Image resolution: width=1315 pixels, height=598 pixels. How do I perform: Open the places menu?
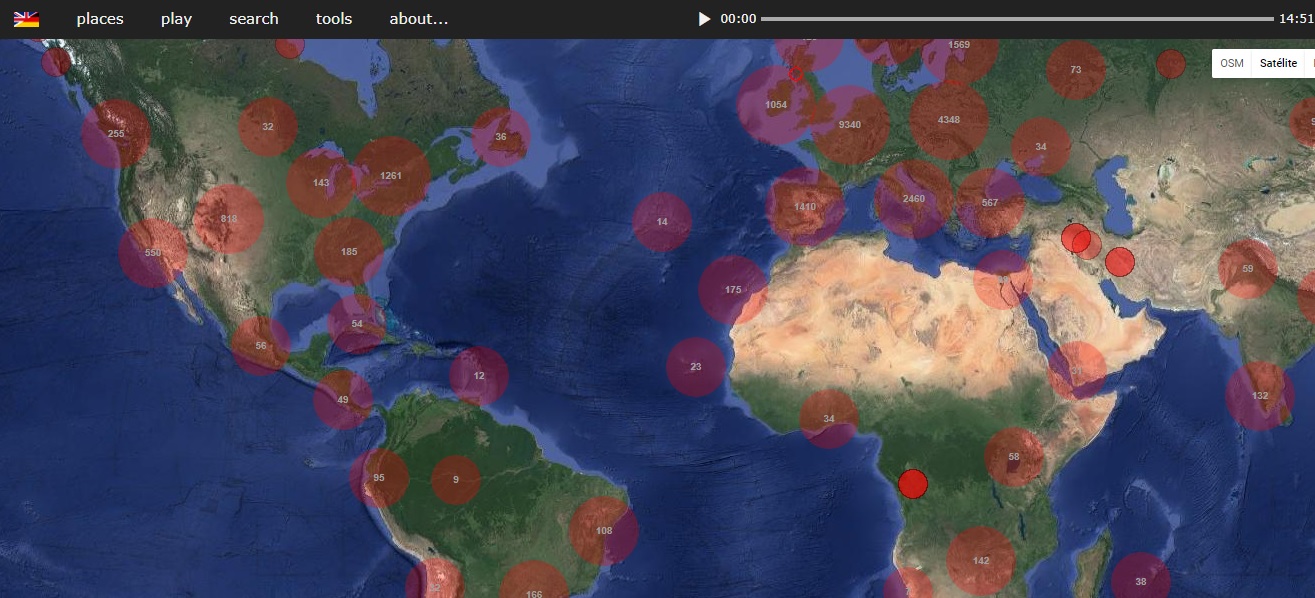100,19
